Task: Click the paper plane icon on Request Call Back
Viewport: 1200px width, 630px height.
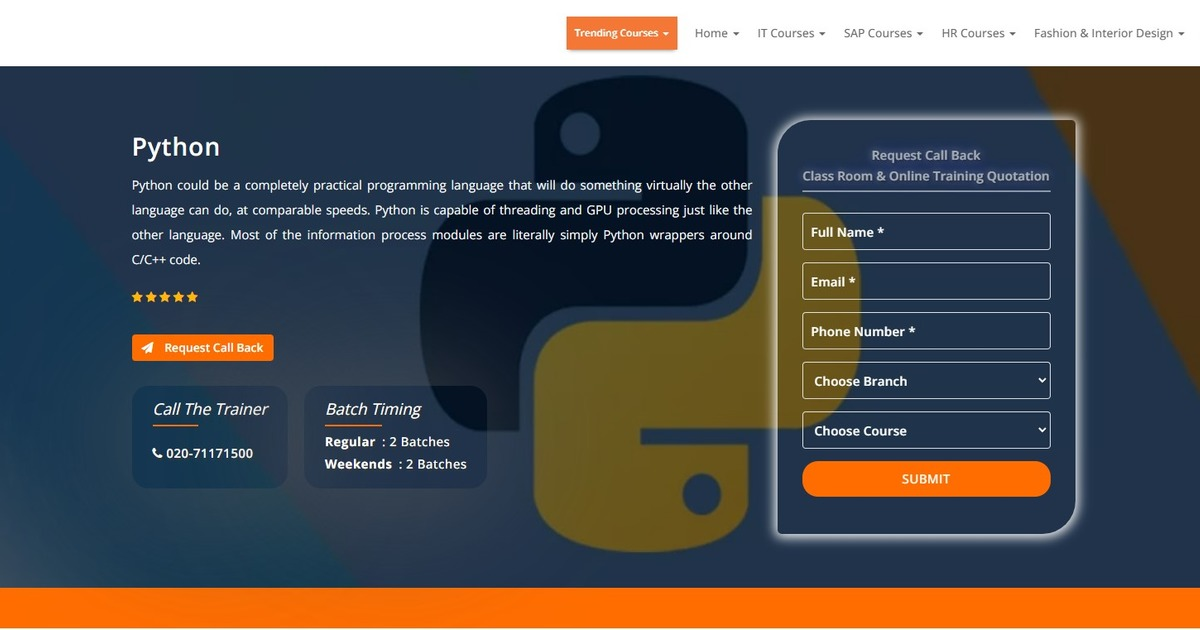Action: [148, 348]
